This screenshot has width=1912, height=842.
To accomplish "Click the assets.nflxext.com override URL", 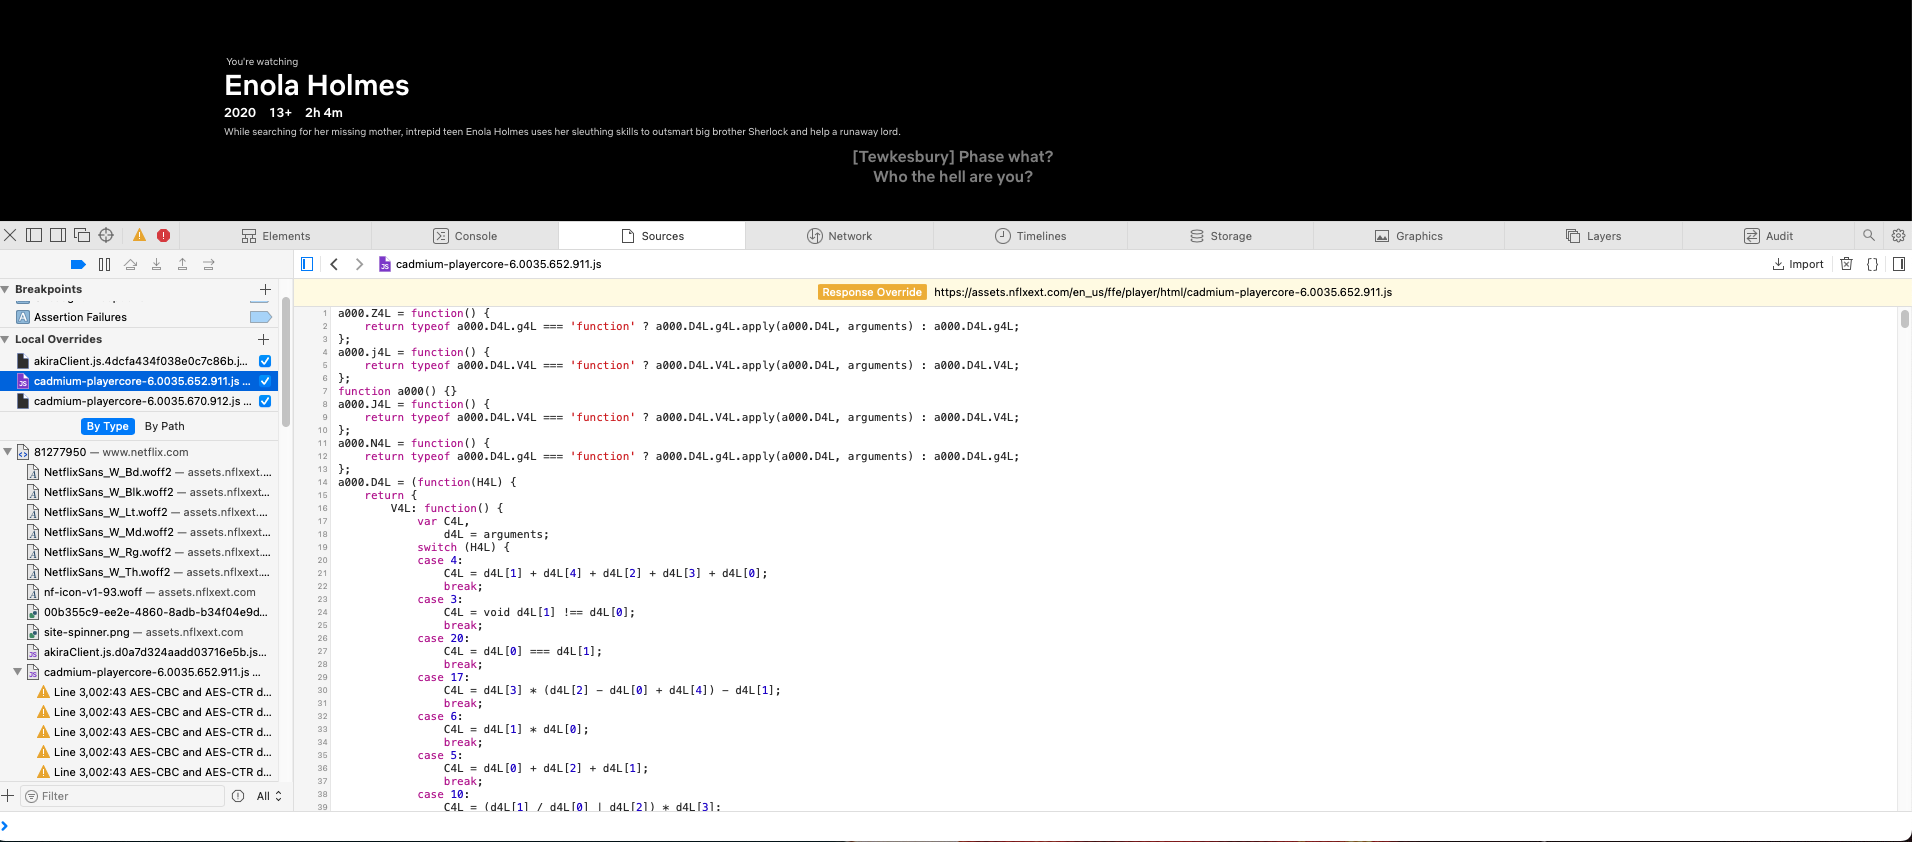I will pos(1163,292).
